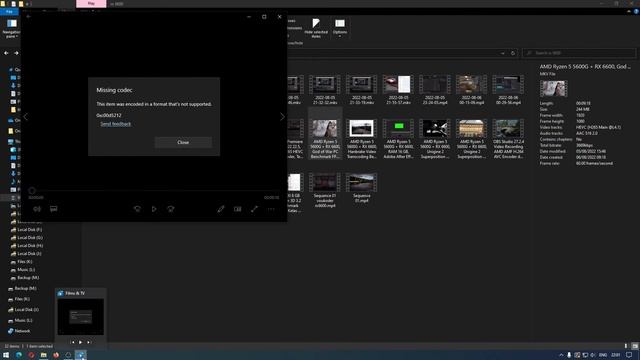The width and height of the screenshot is (640, 360).
Task: Switch to large thumbnails view in status bar
Action: 635,346
